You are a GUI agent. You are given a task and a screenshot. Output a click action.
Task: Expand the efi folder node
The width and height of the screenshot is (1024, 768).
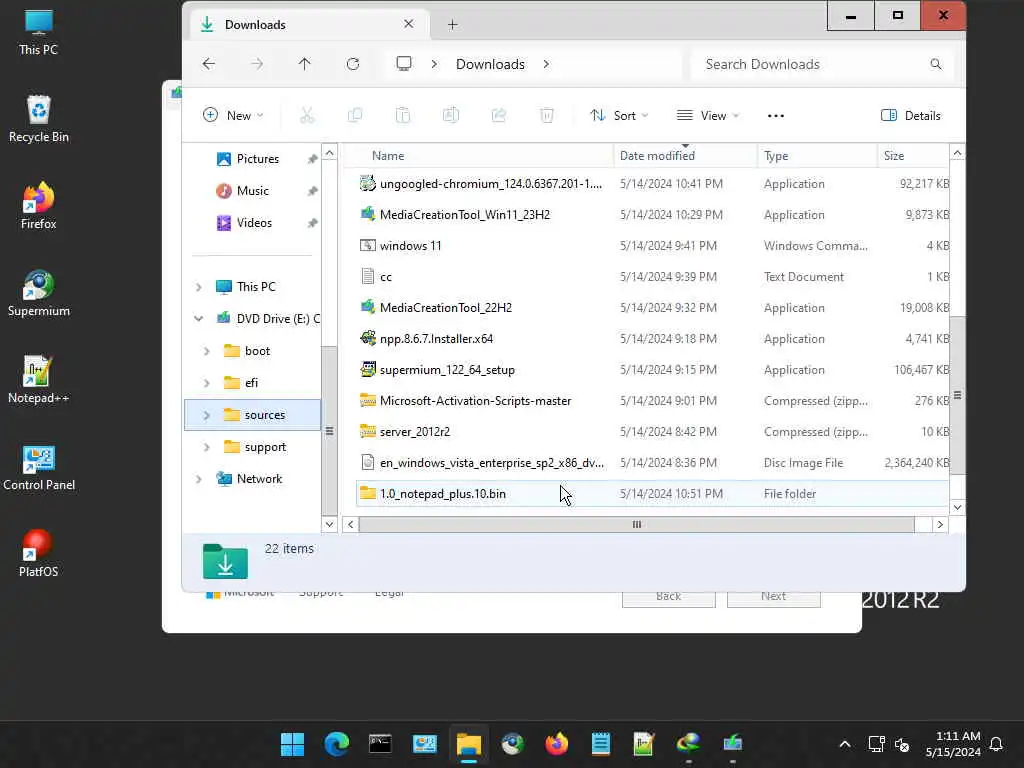point(206,383)
